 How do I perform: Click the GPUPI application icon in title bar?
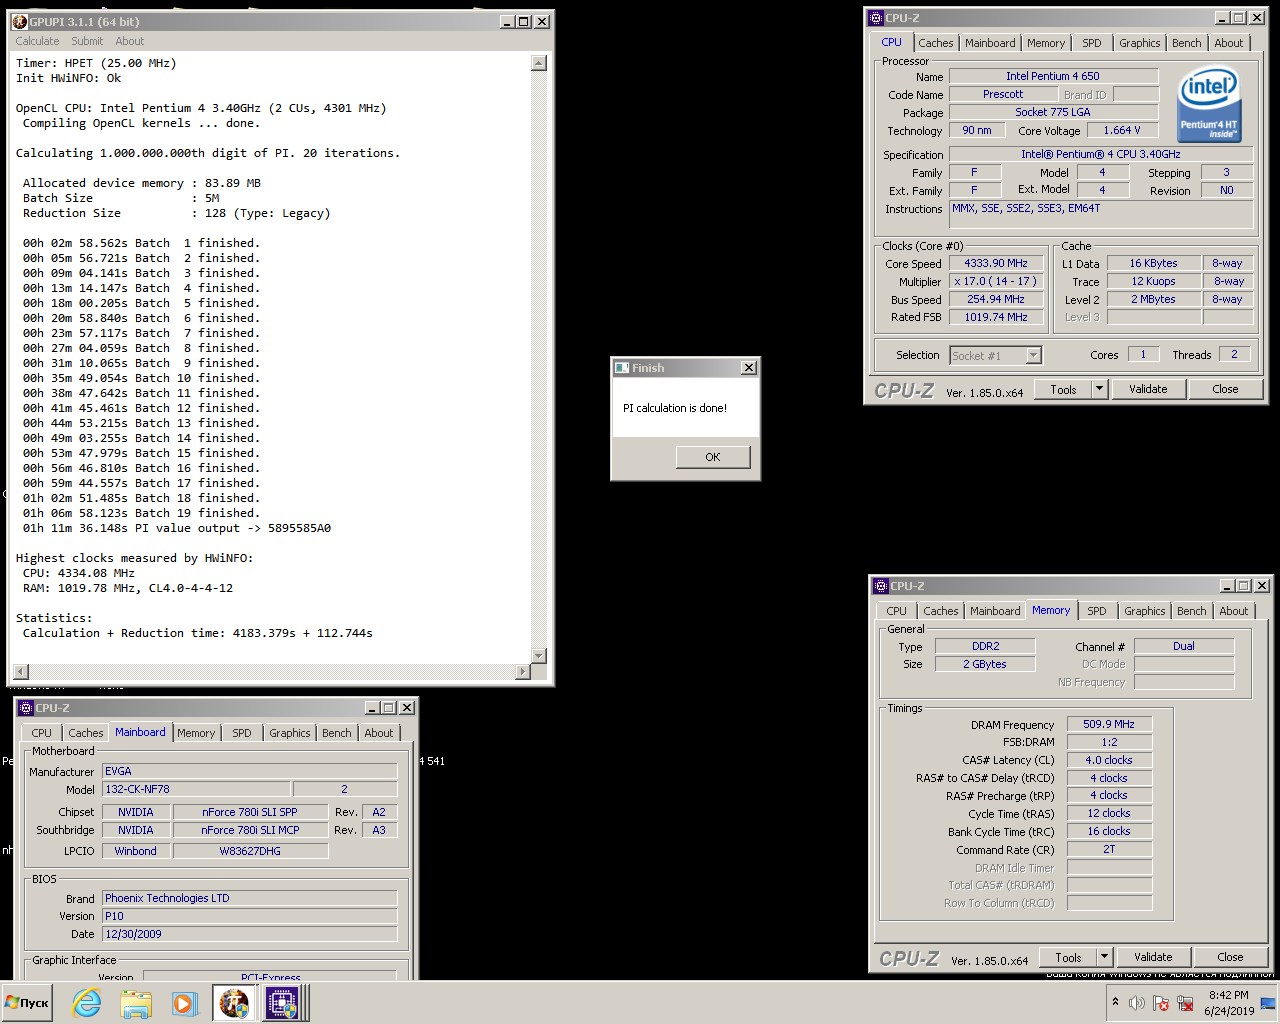[x=19, y=21]
